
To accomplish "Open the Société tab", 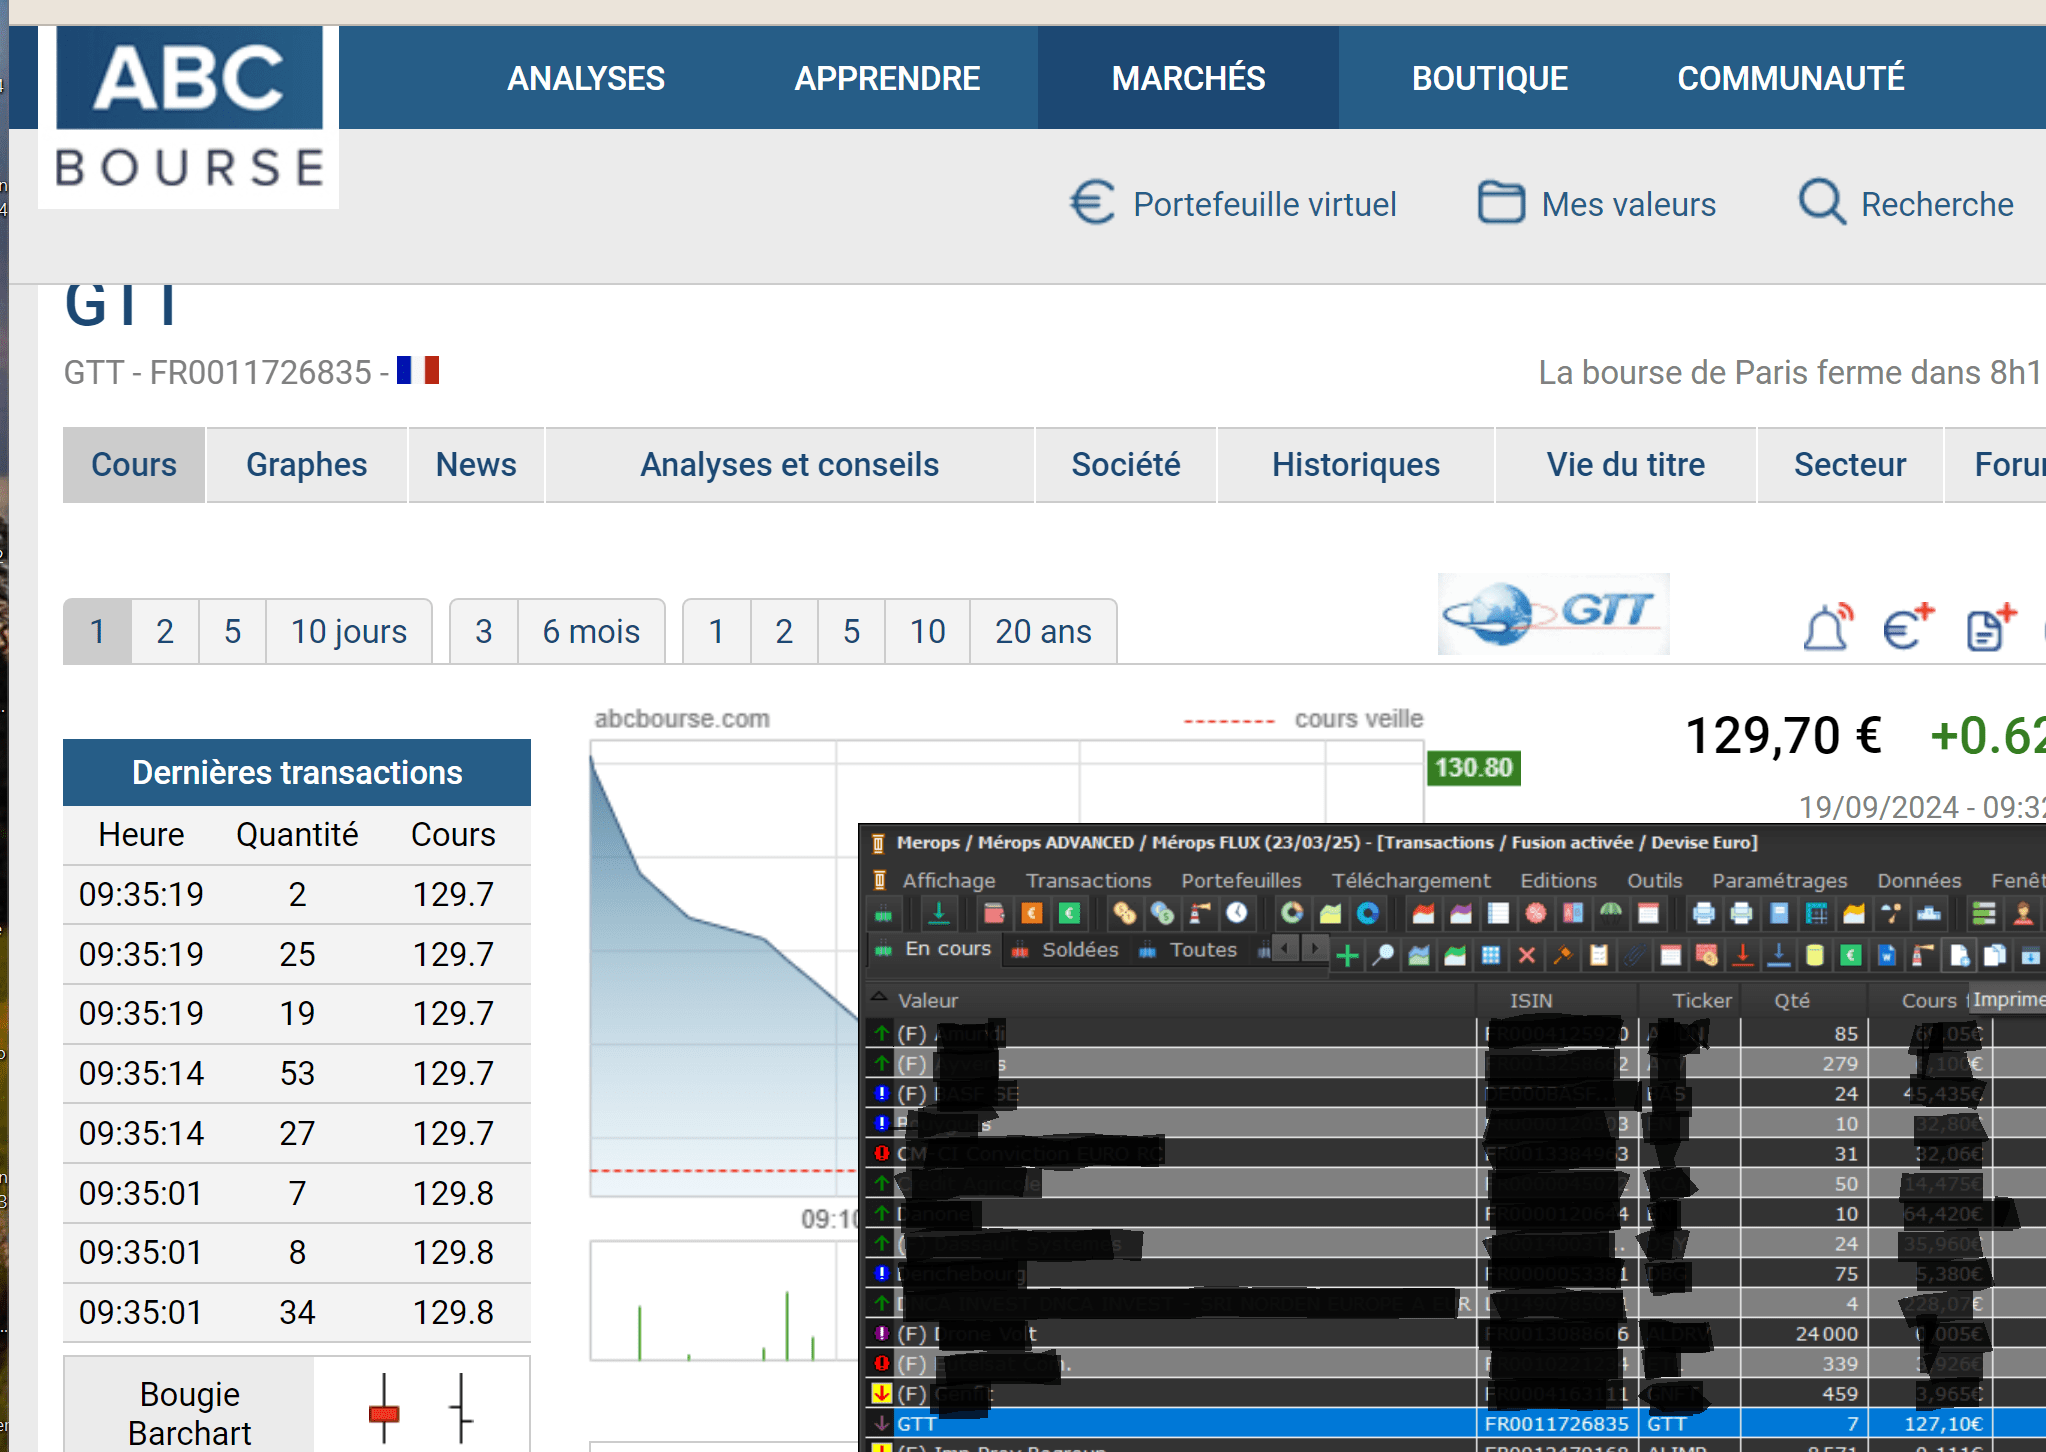I will 1125,465.
